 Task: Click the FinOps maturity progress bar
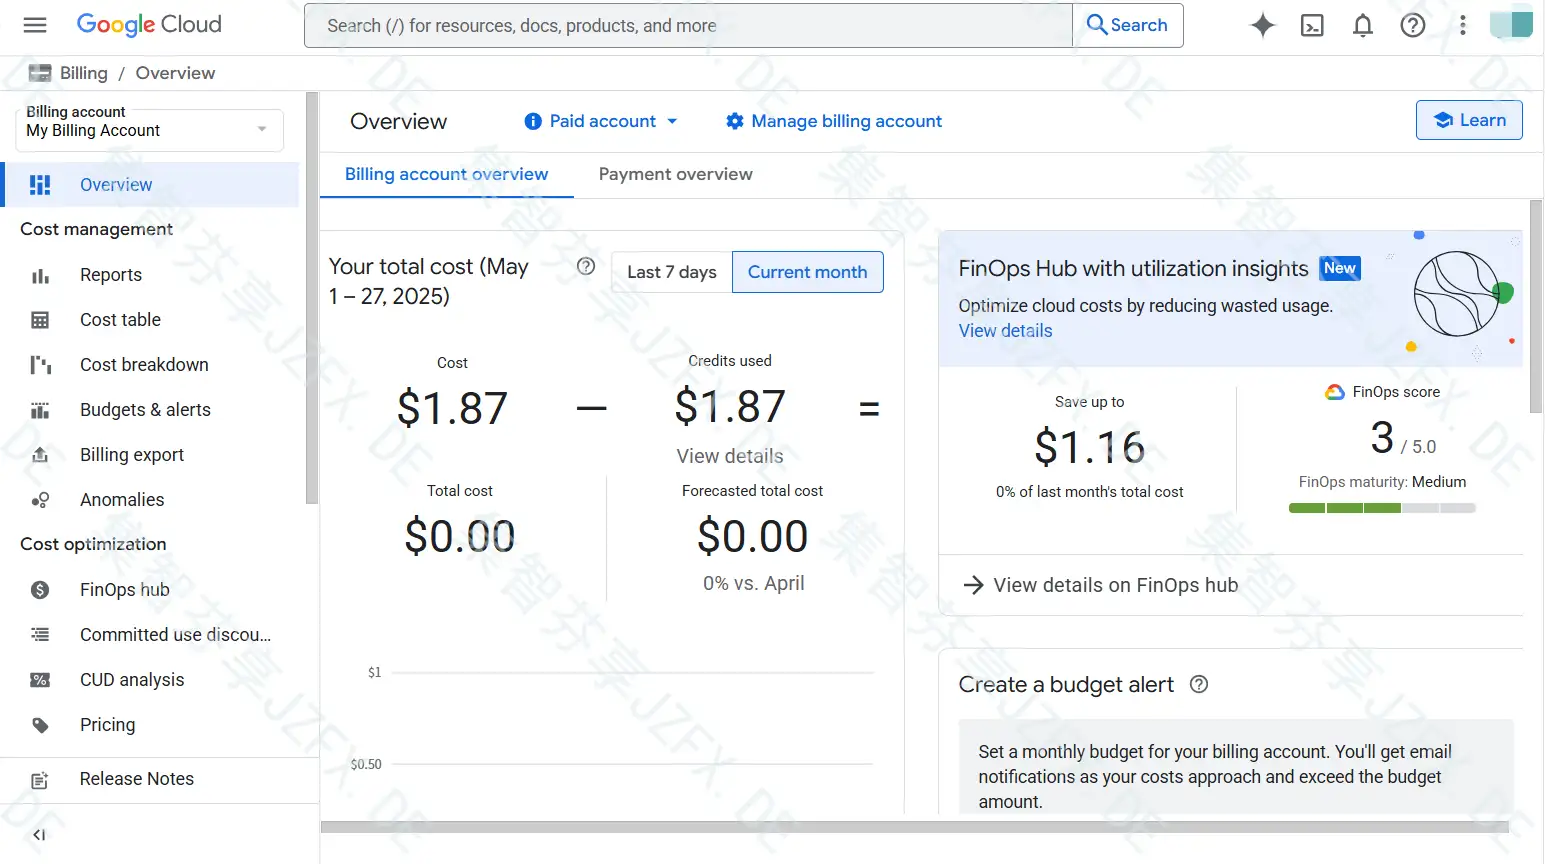[x=1382, y=508]
